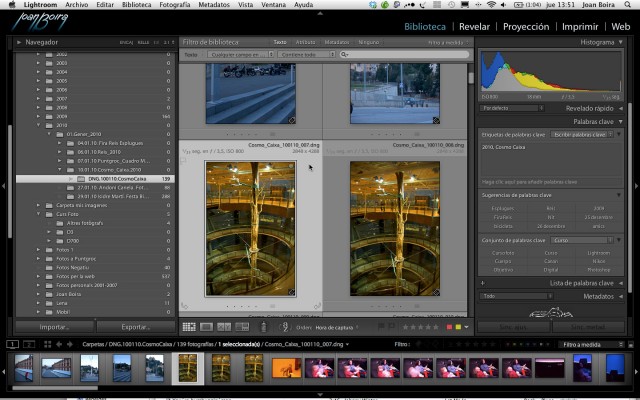Viewport: 640px width, 400px height.
Task: Click the rotate-left icon below Cosmo_Caixa_100110_007
Action: coord(184,306)
